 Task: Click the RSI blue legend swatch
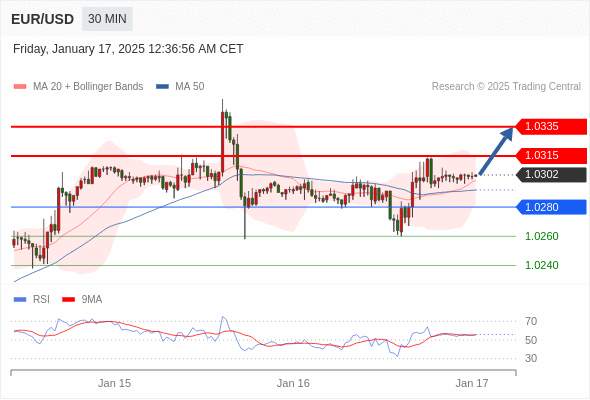20,300
